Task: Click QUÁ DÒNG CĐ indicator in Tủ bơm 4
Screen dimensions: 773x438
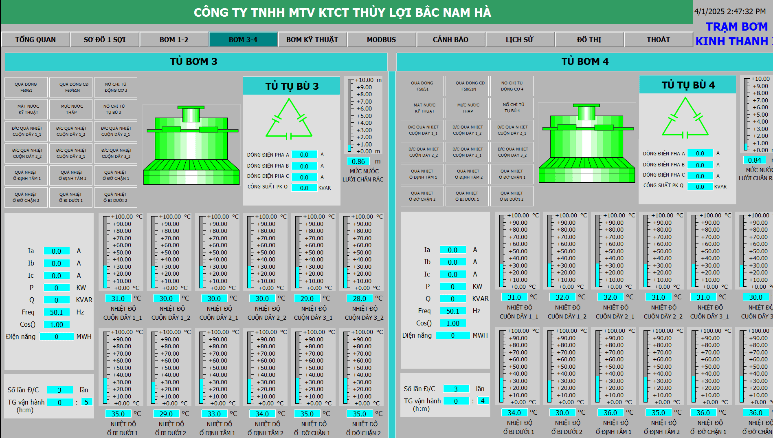Action: 467,86
